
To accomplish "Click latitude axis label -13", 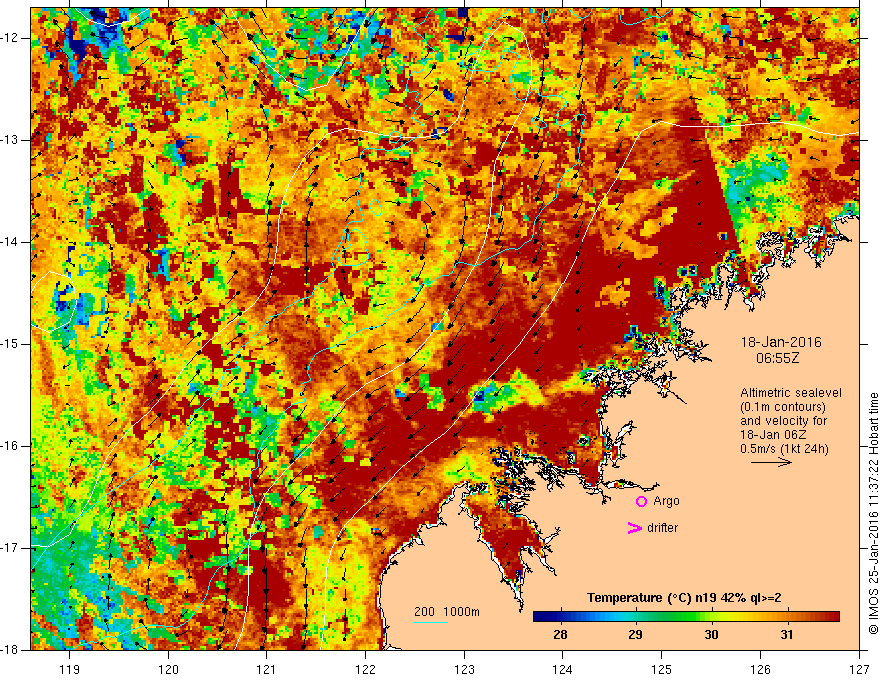I will (11, 140).
